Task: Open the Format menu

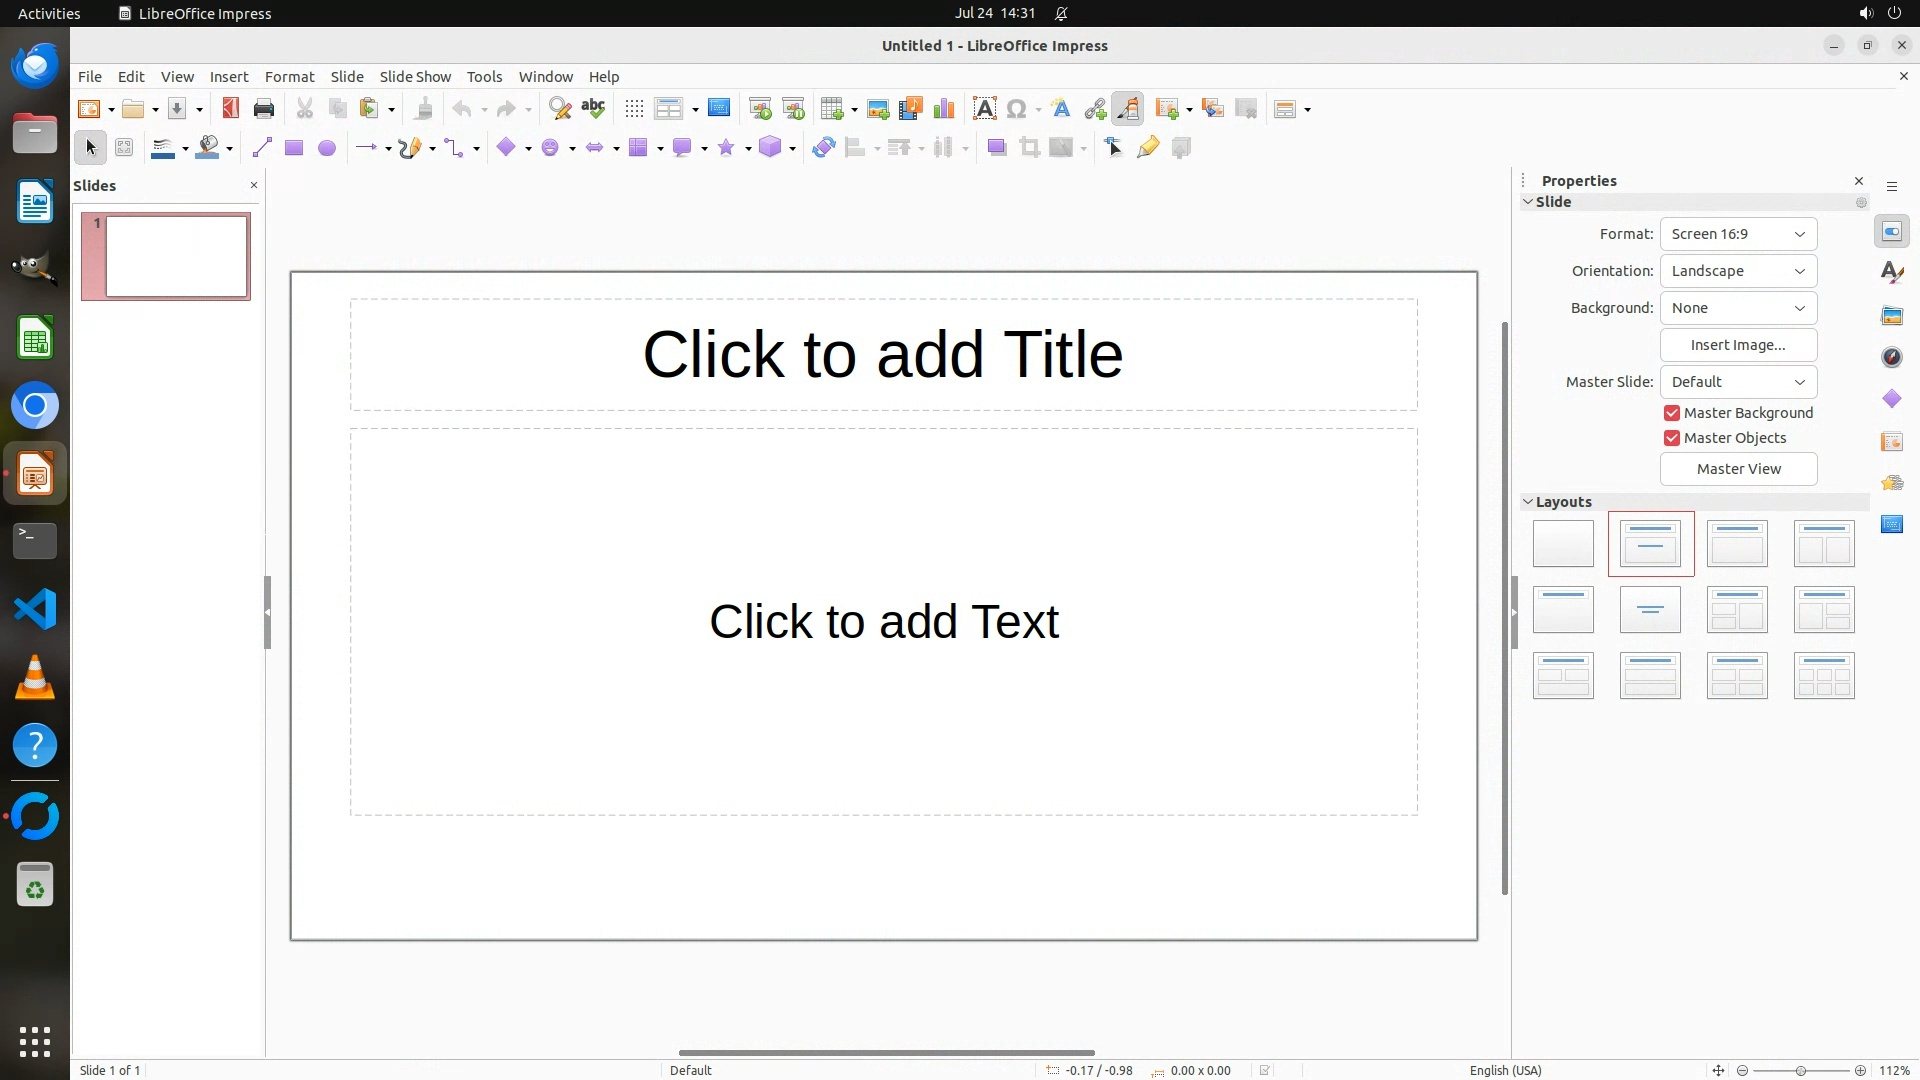Action: pyautogui.click(x=289, y=77)
